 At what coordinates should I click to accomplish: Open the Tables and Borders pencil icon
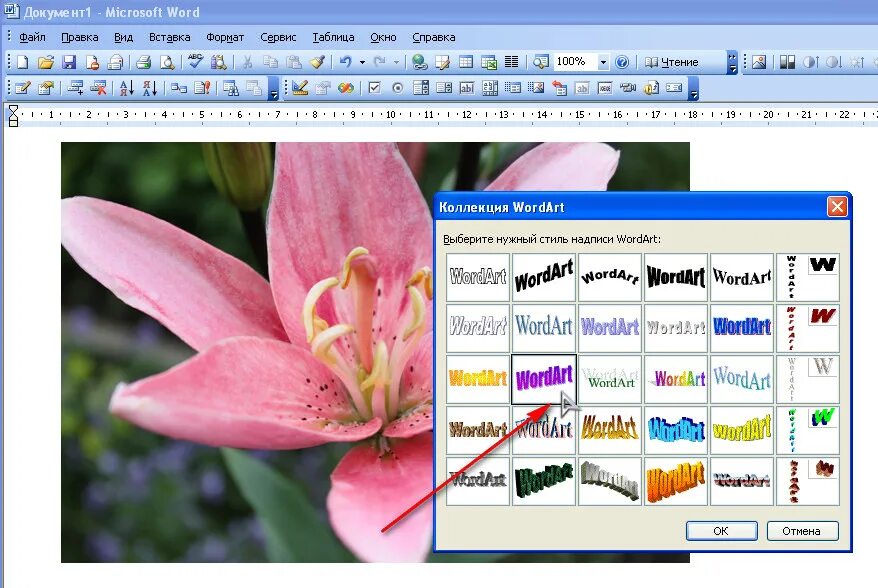[443, 62]
